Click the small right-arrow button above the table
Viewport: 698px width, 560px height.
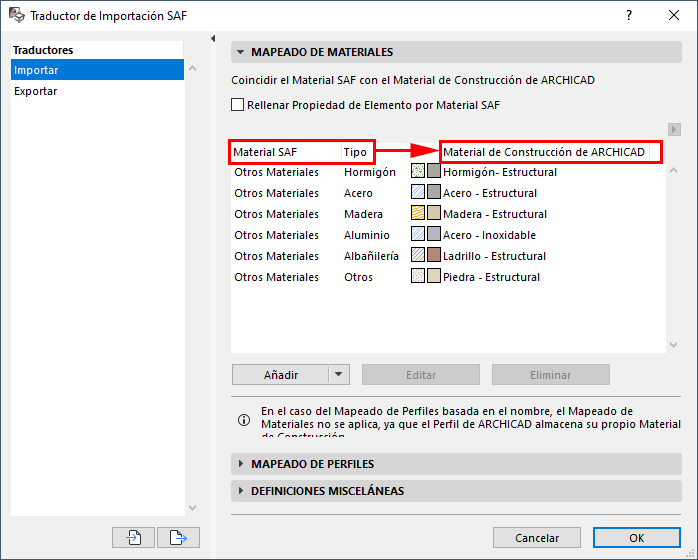click(x=674, y=130)
